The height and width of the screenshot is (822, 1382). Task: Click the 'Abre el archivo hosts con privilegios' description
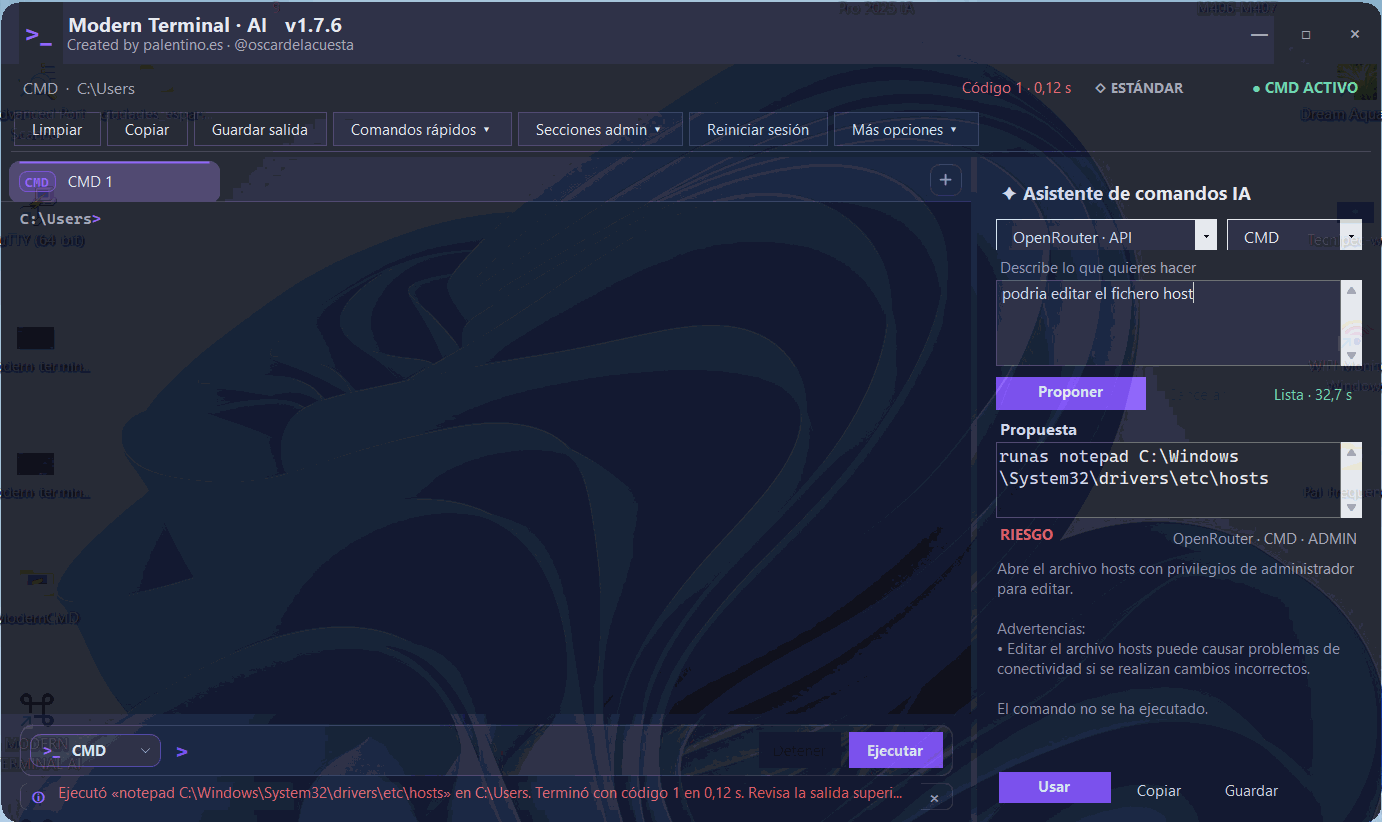coord(1176,579)
